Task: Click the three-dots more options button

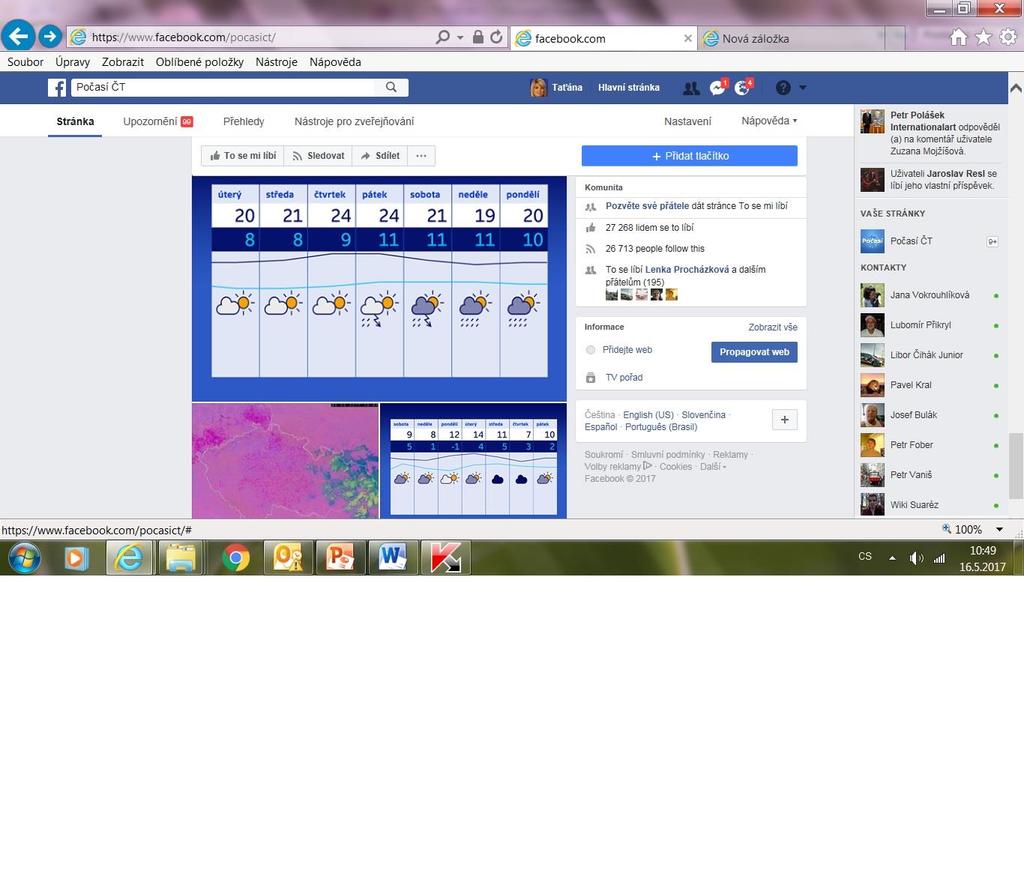Action: click(x=421, y=155)
